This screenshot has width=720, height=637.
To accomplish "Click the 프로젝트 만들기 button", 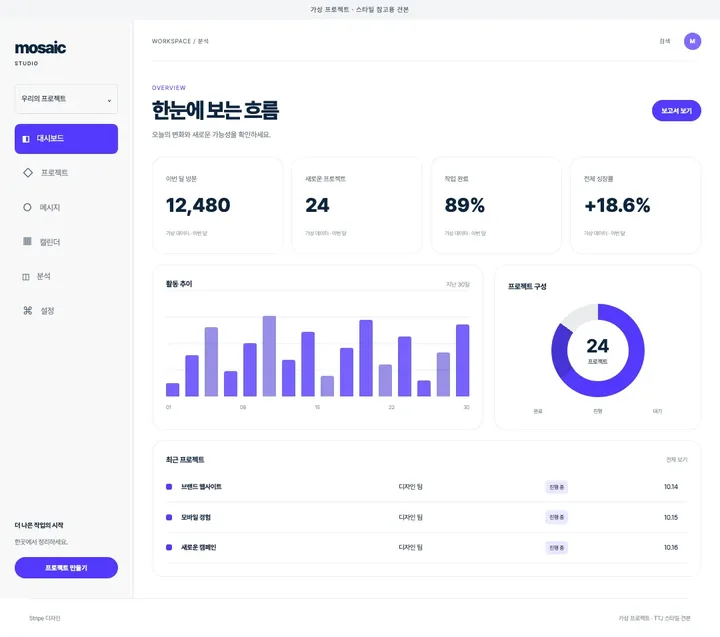I will [x=66, y=568].
